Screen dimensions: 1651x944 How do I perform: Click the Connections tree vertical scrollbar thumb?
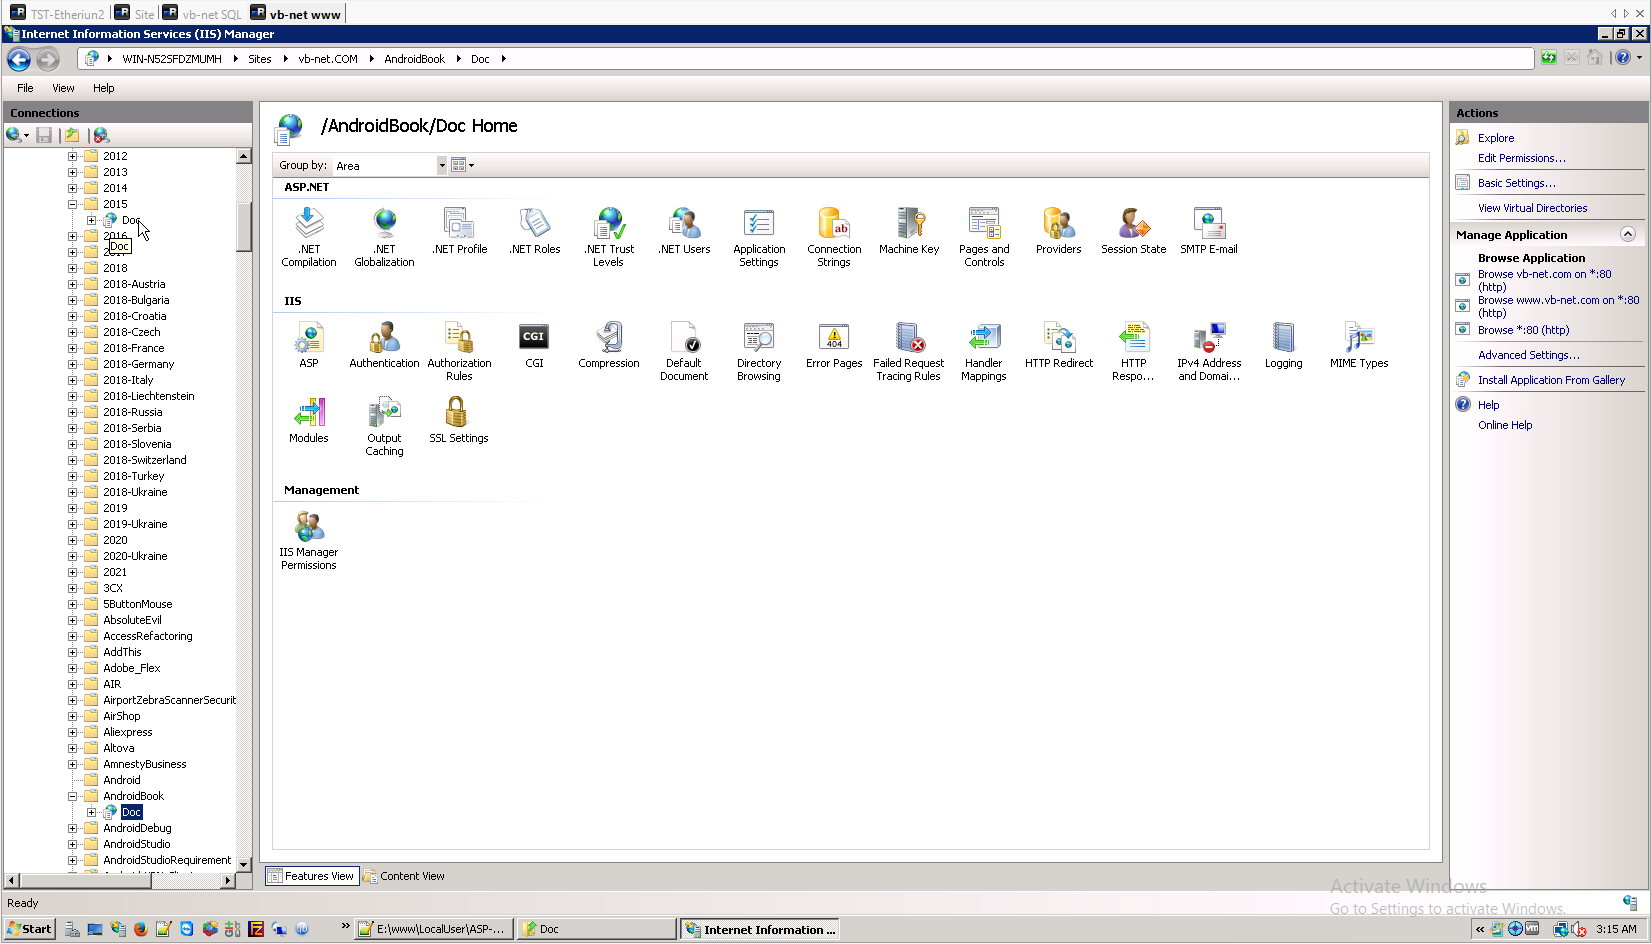tap(243, 227)
